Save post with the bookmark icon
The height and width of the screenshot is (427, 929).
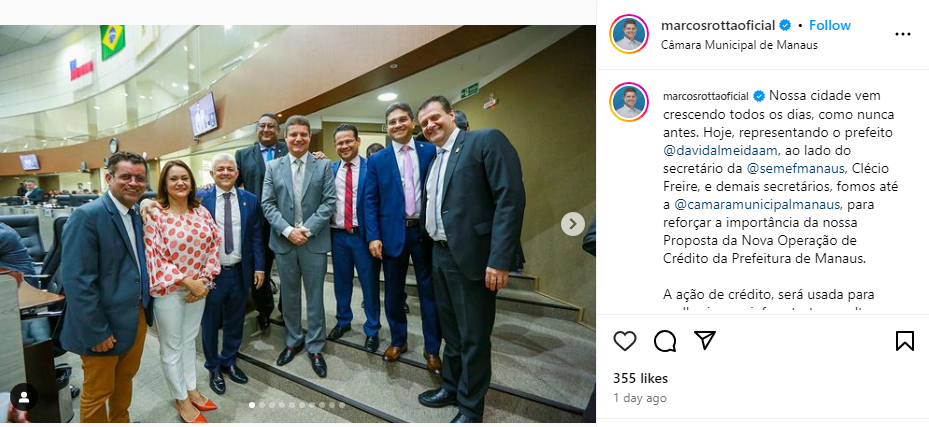coord(904,341)
